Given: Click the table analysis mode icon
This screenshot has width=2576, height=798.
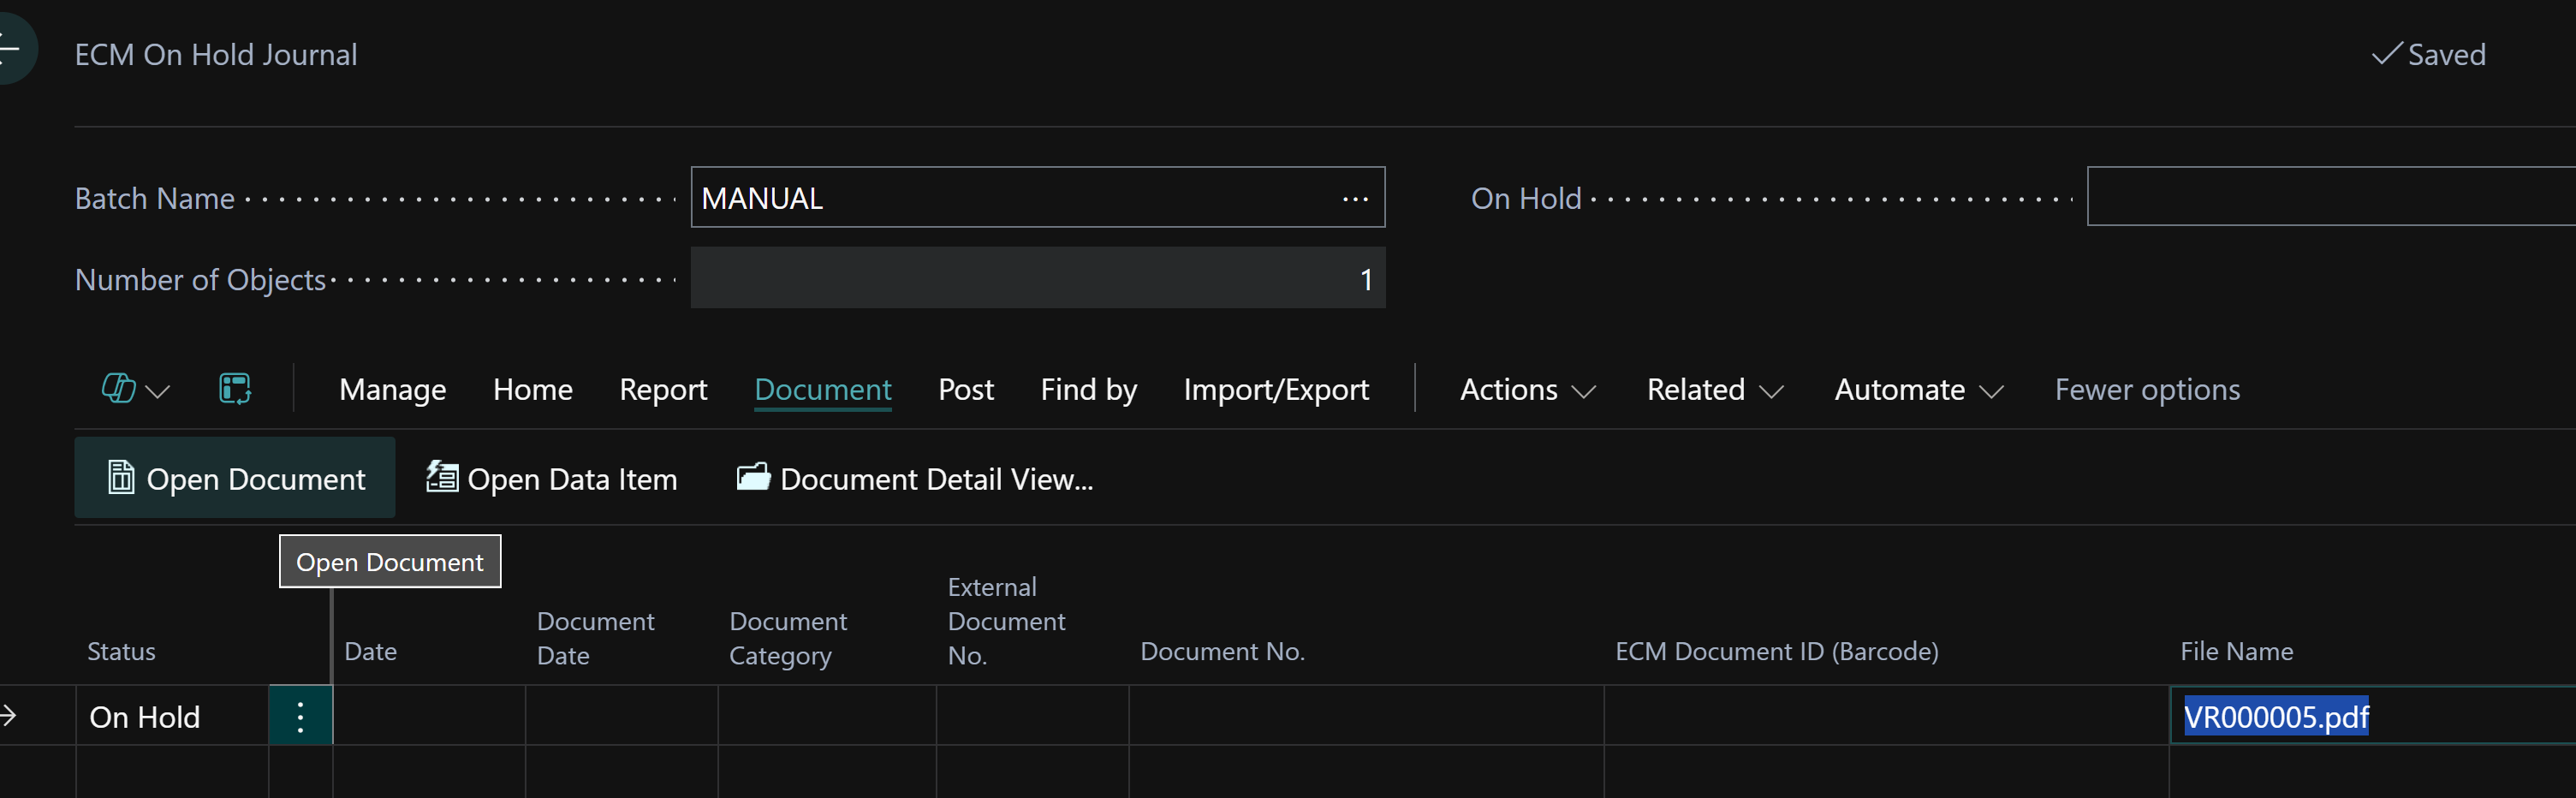Looking at the screenshot, I should (x=235, y=389).
